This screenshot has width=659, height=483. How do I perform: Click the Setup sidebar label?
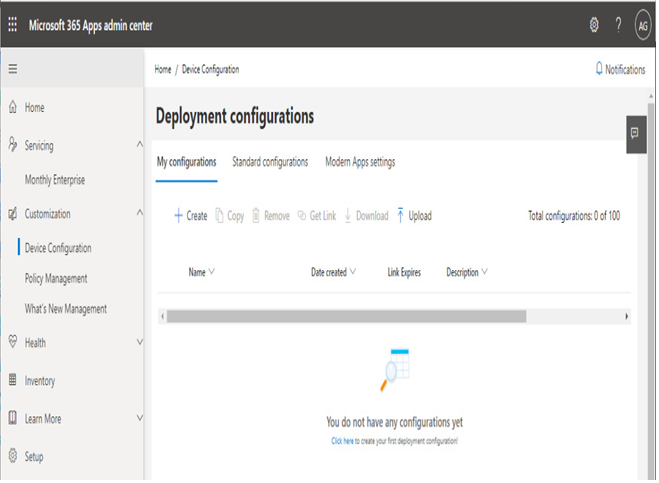click(34, 457)
